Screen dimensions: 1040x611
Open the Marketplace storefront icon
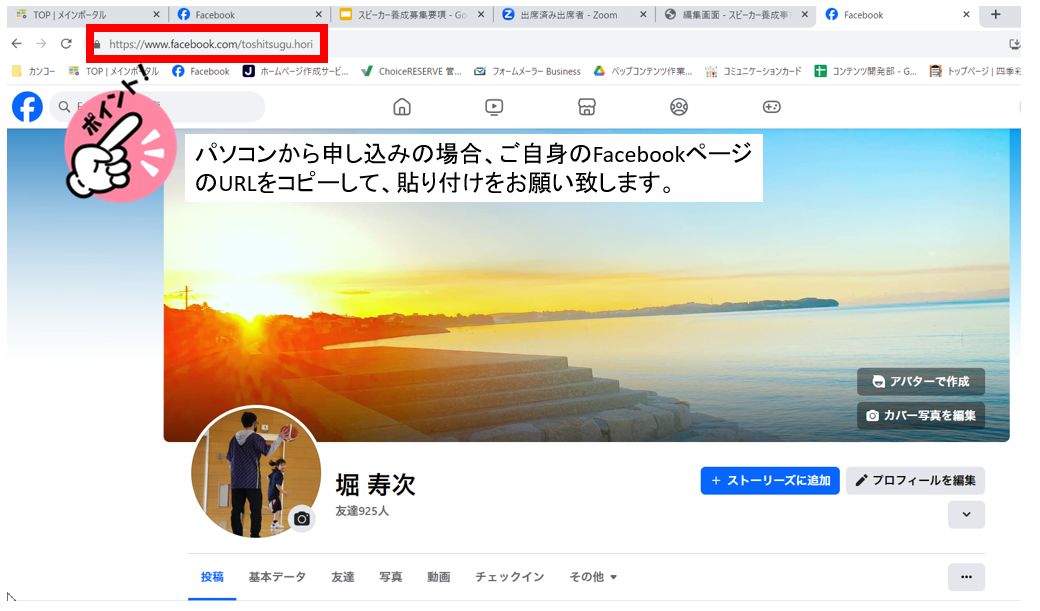tap(587, 107)
